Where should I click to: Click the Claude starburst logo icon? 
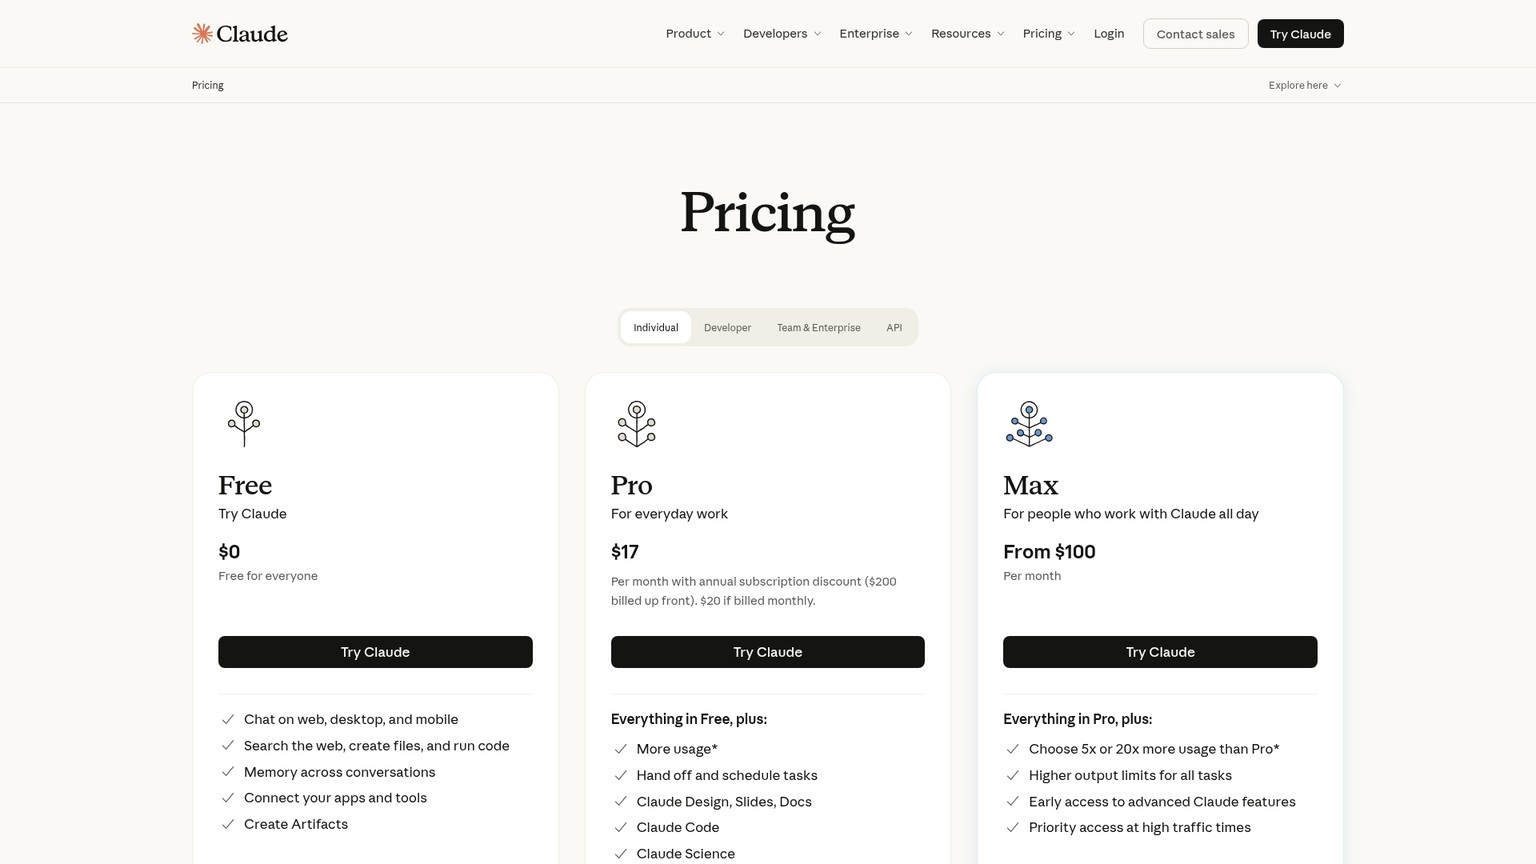pos(202,34)
